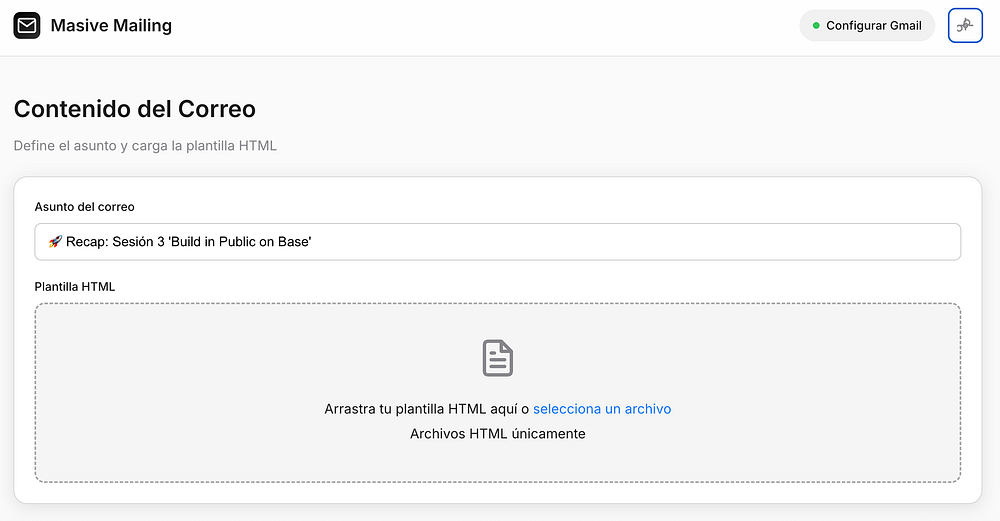Click the 'Define el asunto' subtitle text
Screen dimensions: 1000x521
(145, 146)
